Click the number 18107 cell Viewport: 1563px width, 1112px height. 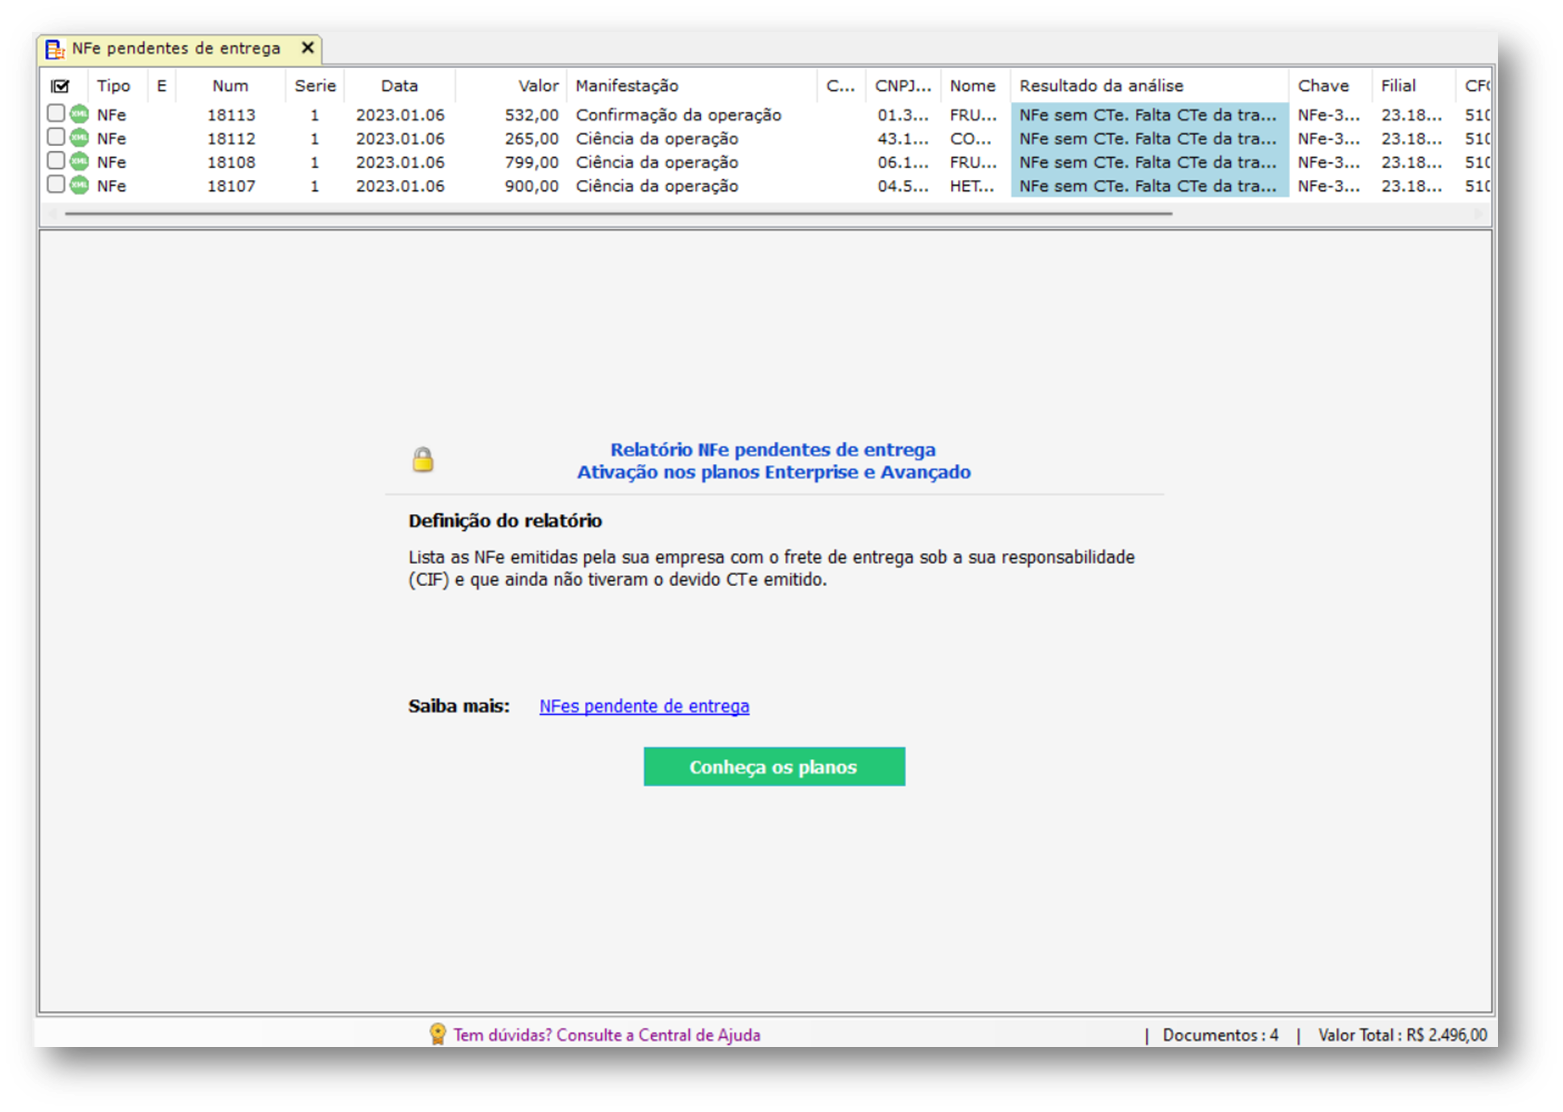pos(231,186)
